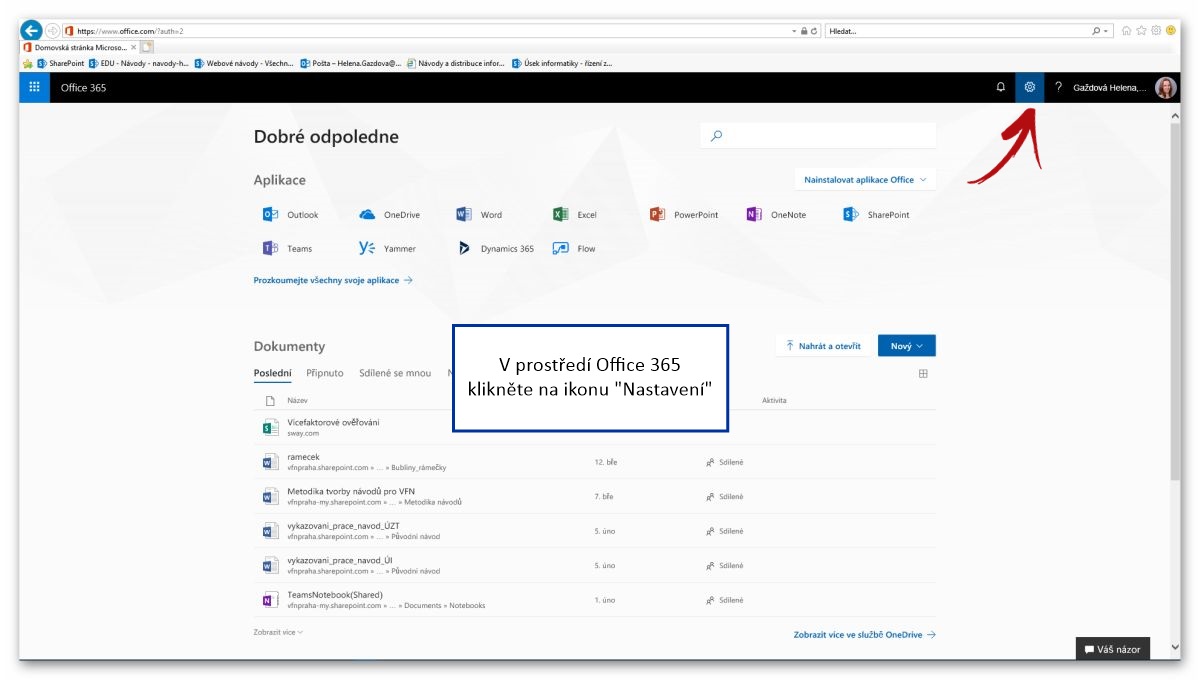1200x680 pixels.
Task: Sort documents by the Název column header
Action: [x=297, y=400]
